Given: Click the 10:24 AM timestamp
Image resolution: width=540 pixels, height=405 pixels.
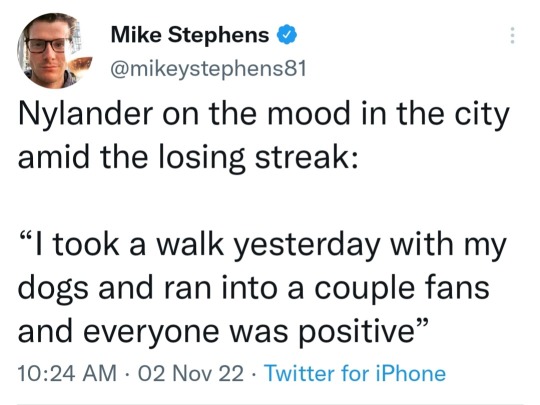Looking at the screenshot, I should click(x=67, y=373).
